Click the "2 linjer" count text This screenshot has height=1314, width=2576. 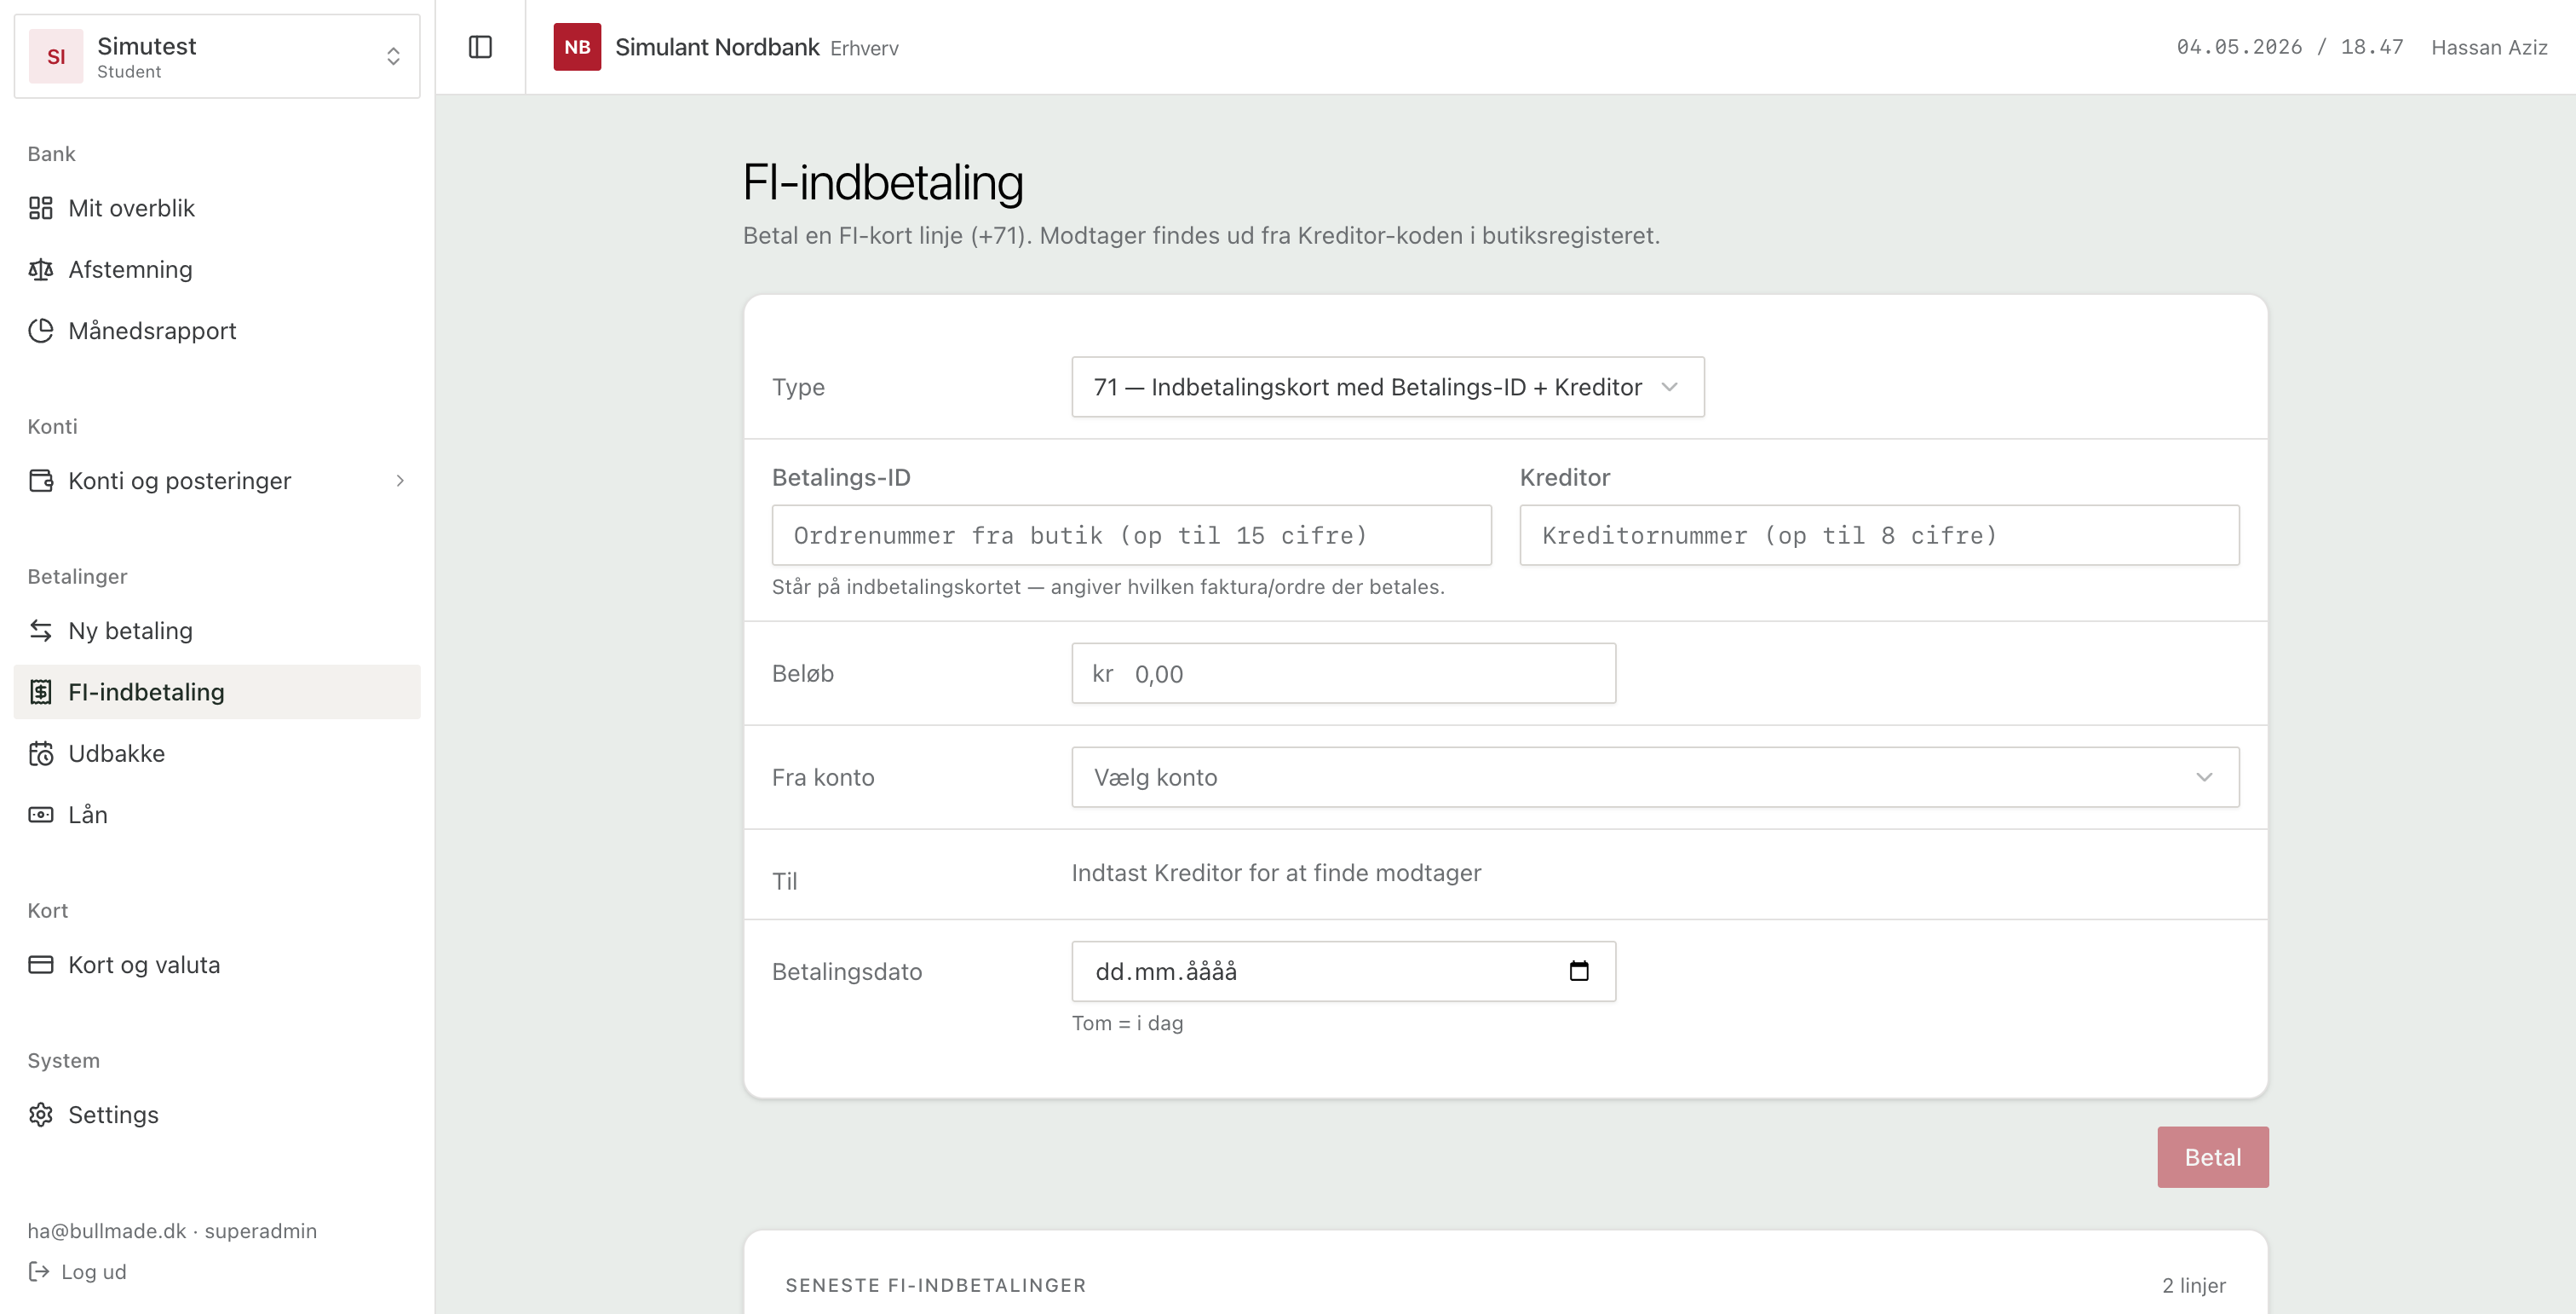[x=2193, y=1285]
